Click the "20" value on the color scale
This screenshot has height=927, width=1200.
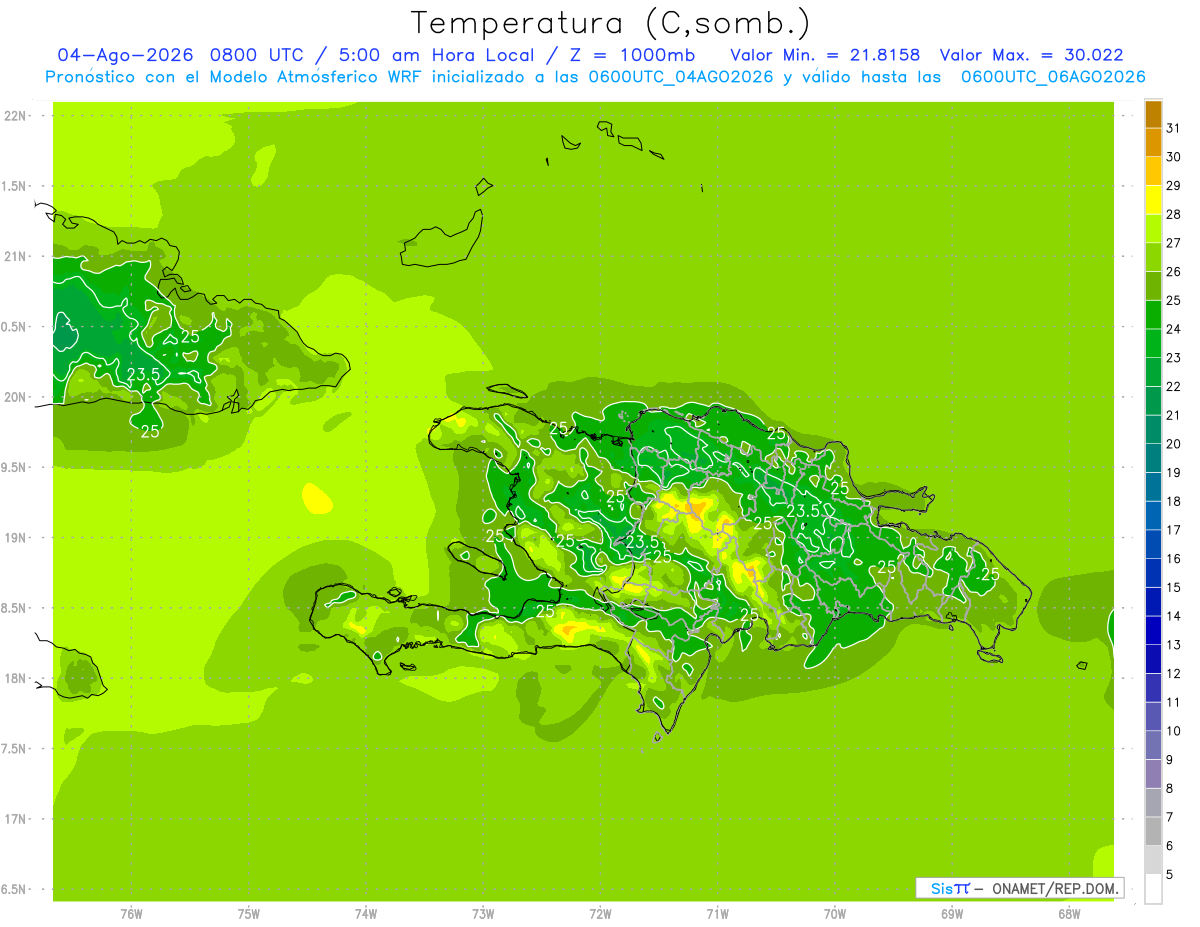[x=1174, y=444]
